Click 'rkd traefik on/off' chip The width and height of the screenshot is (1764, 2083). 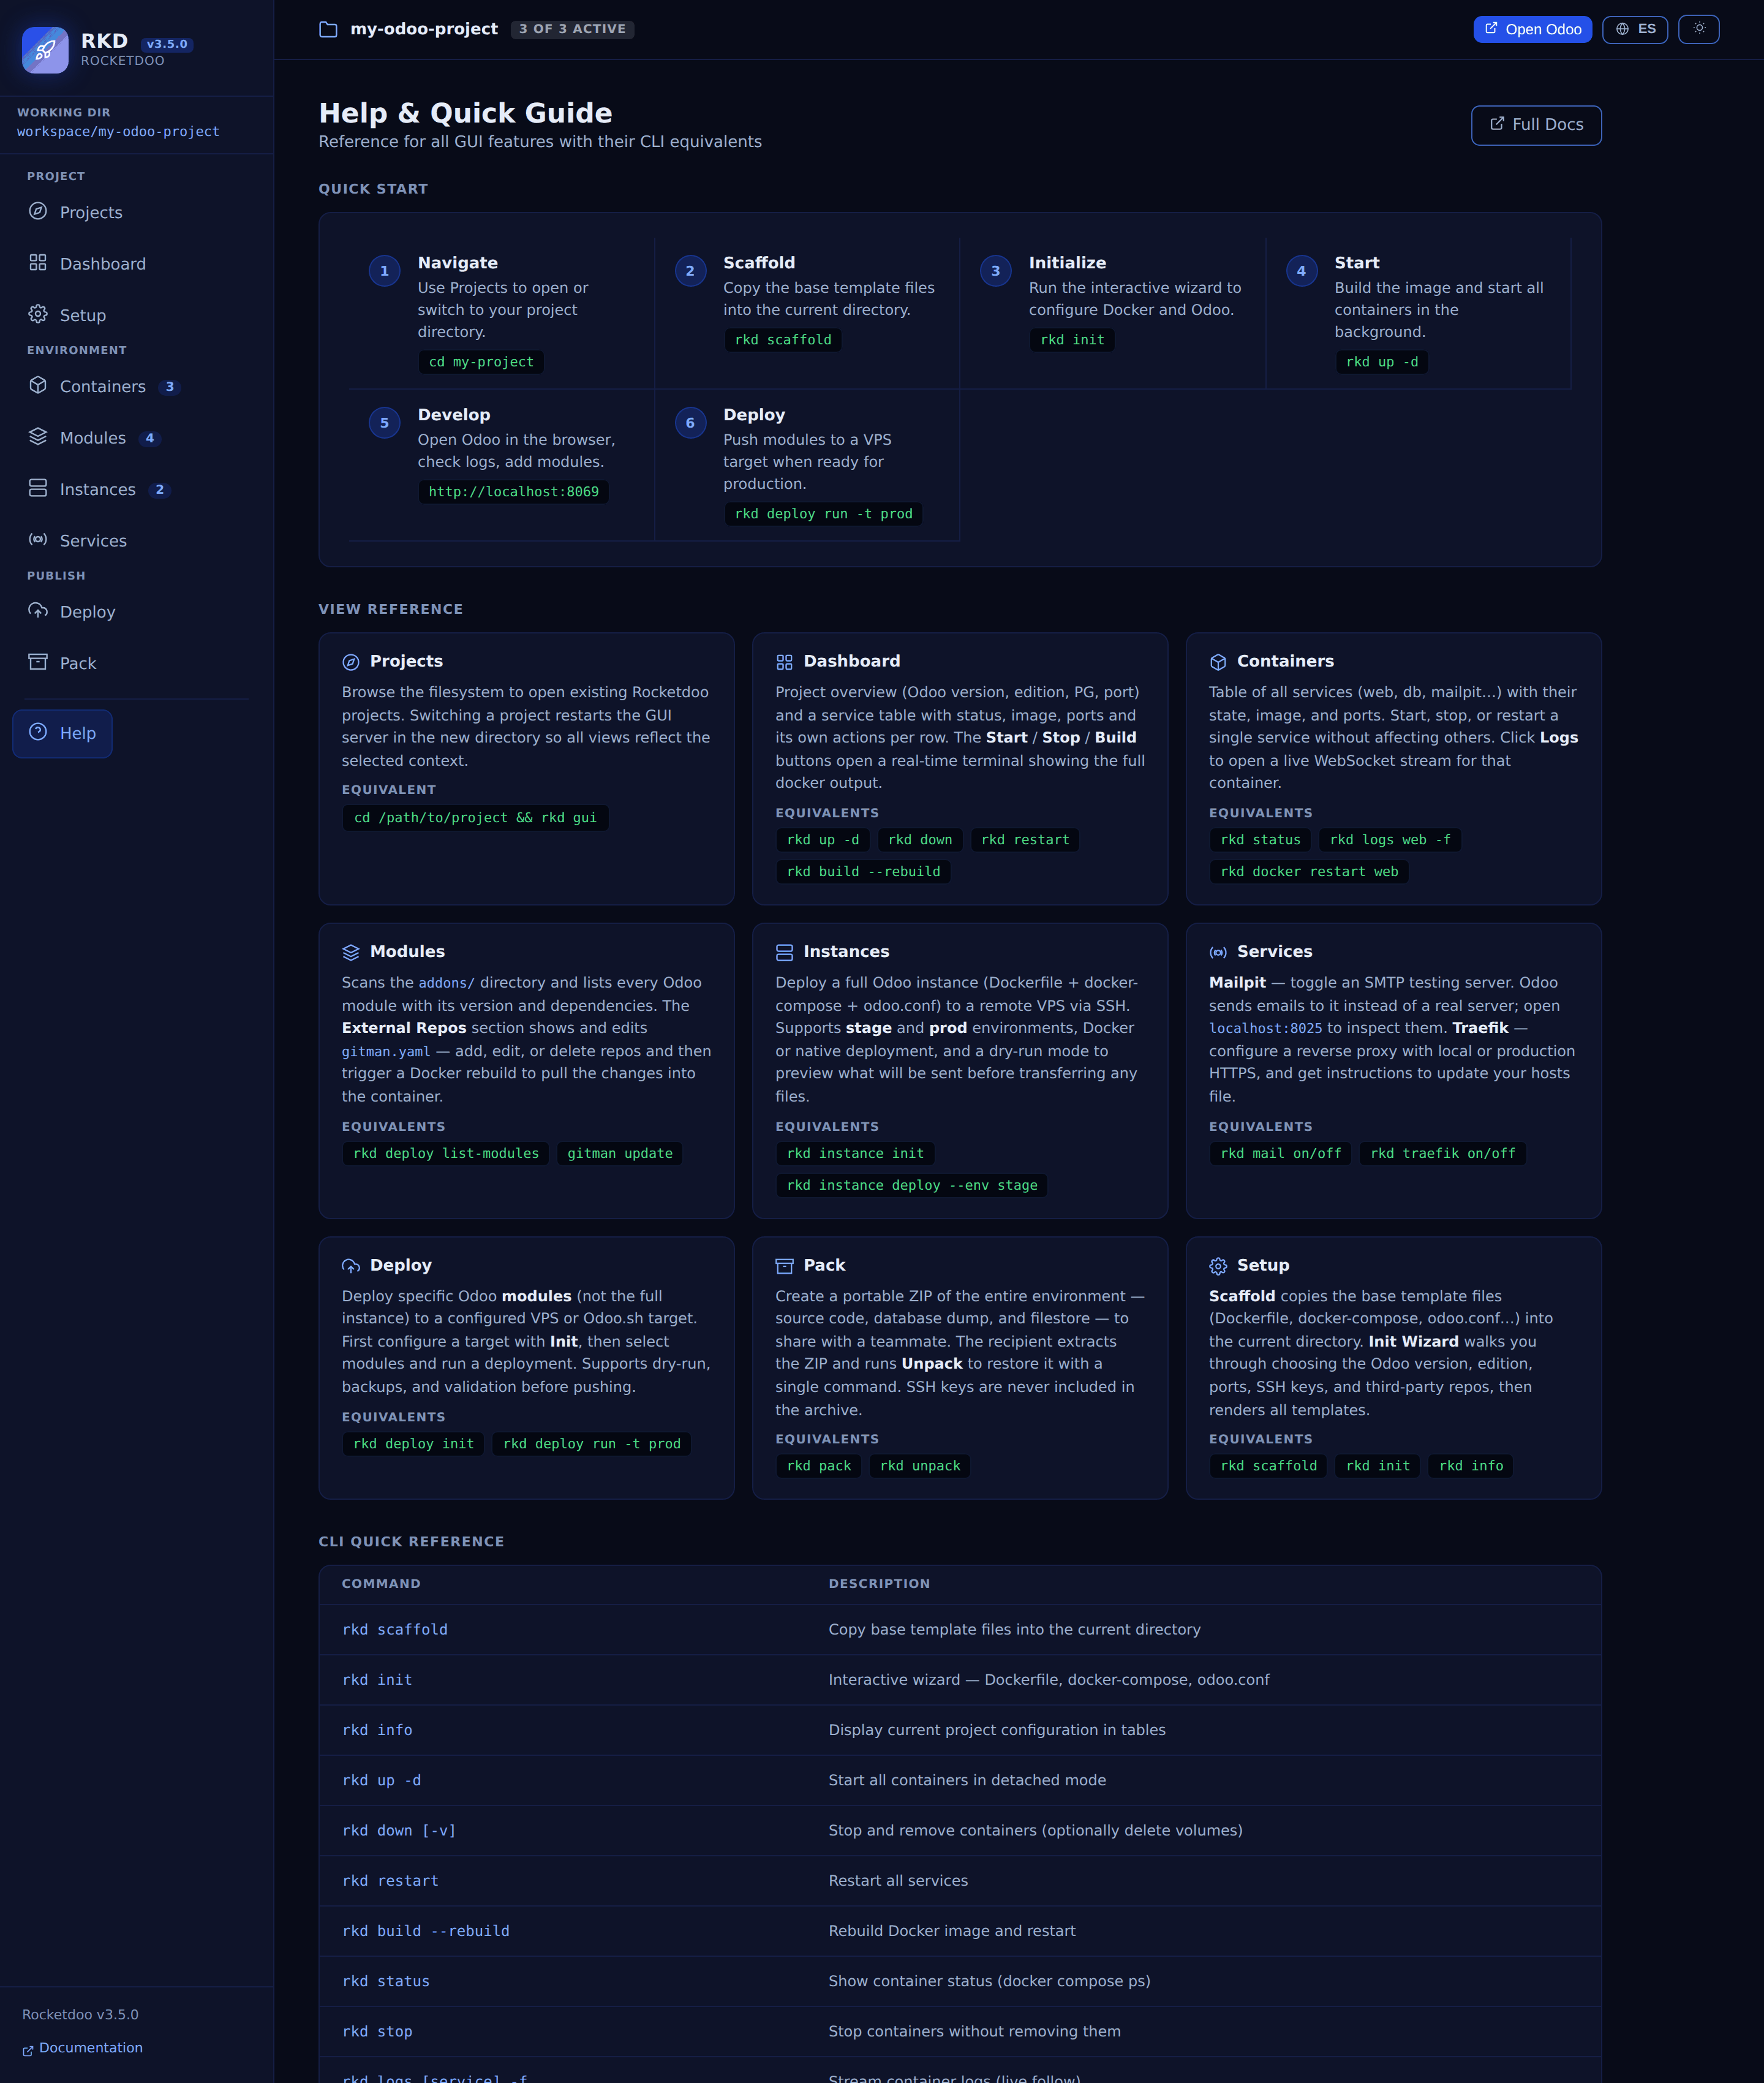pos(1443,1153)
